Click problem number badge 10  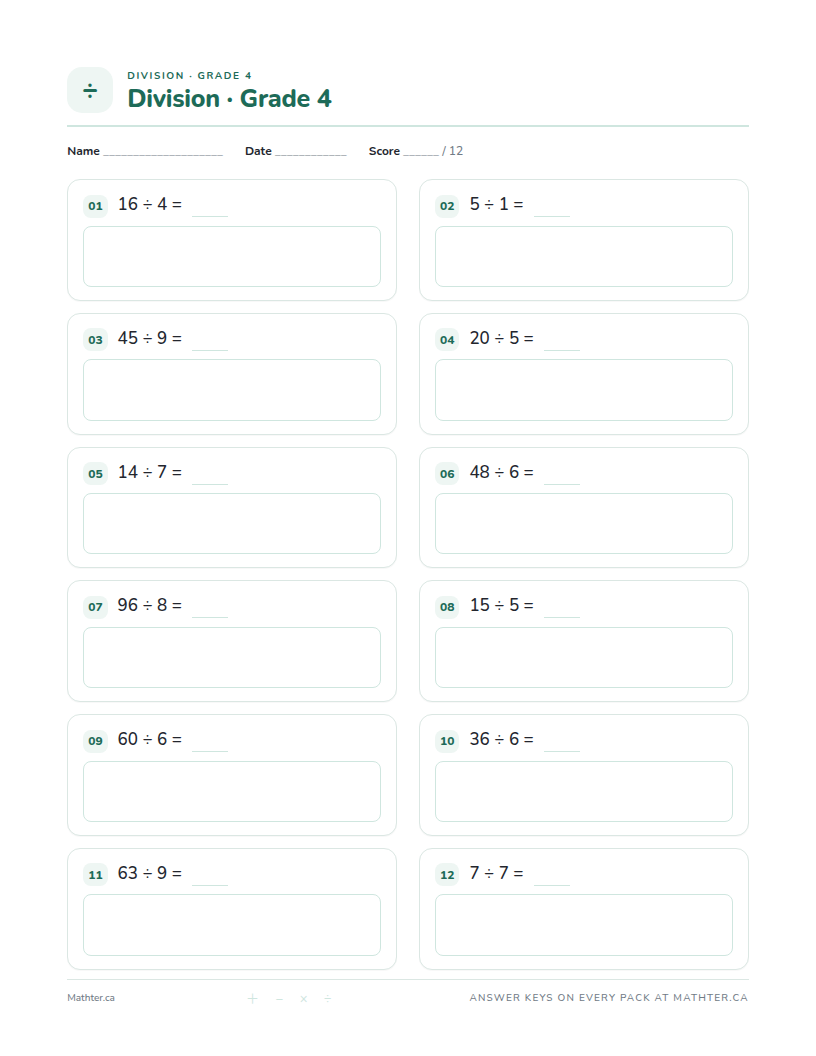(x=447, y=741)
